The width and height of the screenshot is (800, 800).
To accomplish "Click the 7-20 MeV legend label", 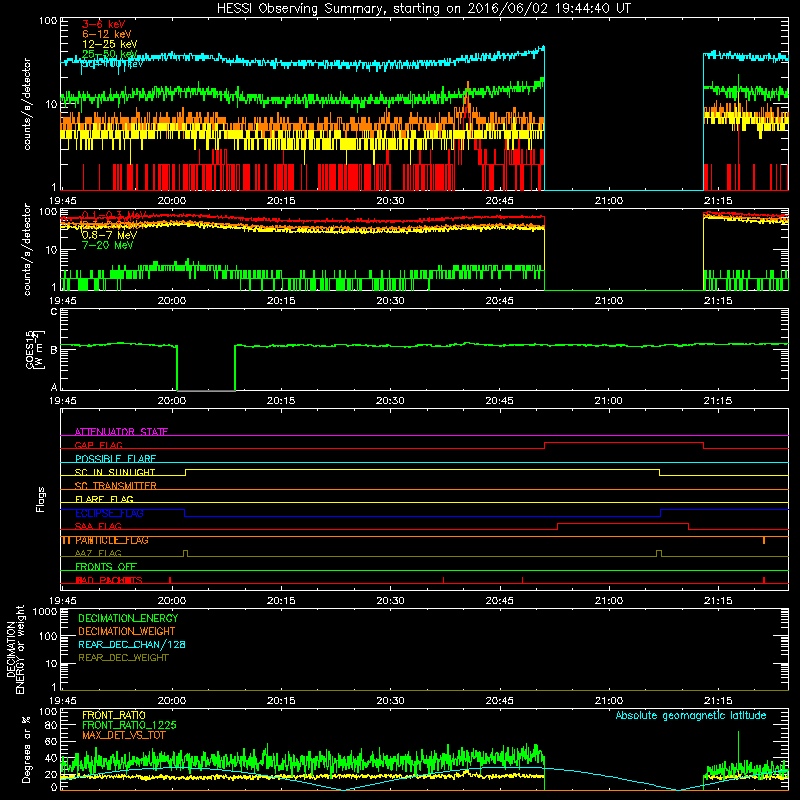I will [108, 245].
